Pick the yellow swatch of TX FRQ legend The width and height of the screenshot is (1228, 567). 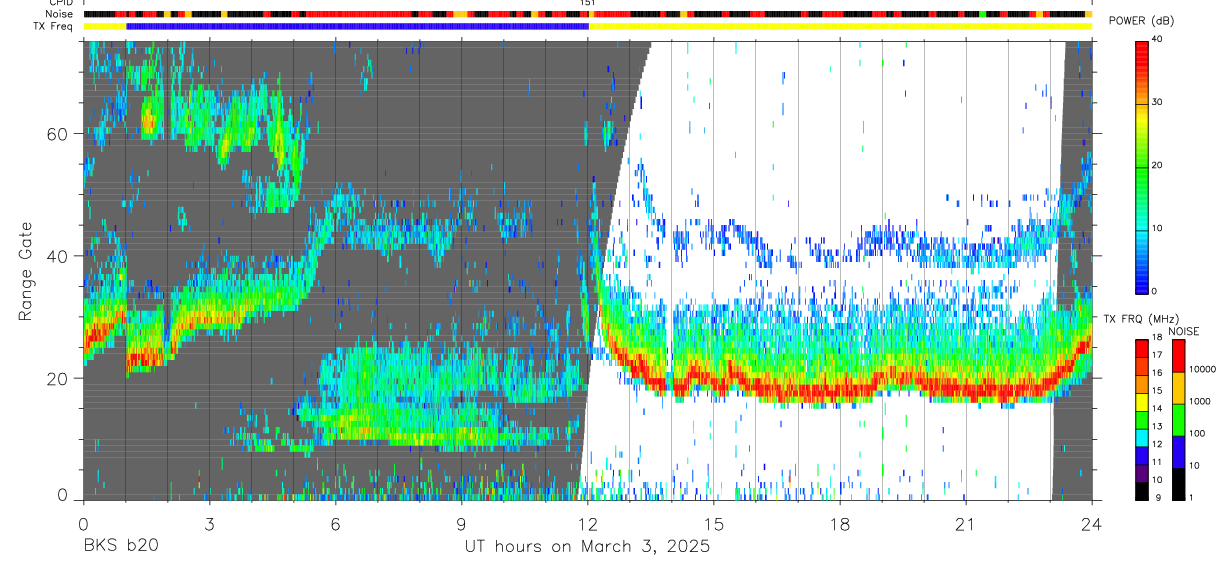click(1141, 402)
